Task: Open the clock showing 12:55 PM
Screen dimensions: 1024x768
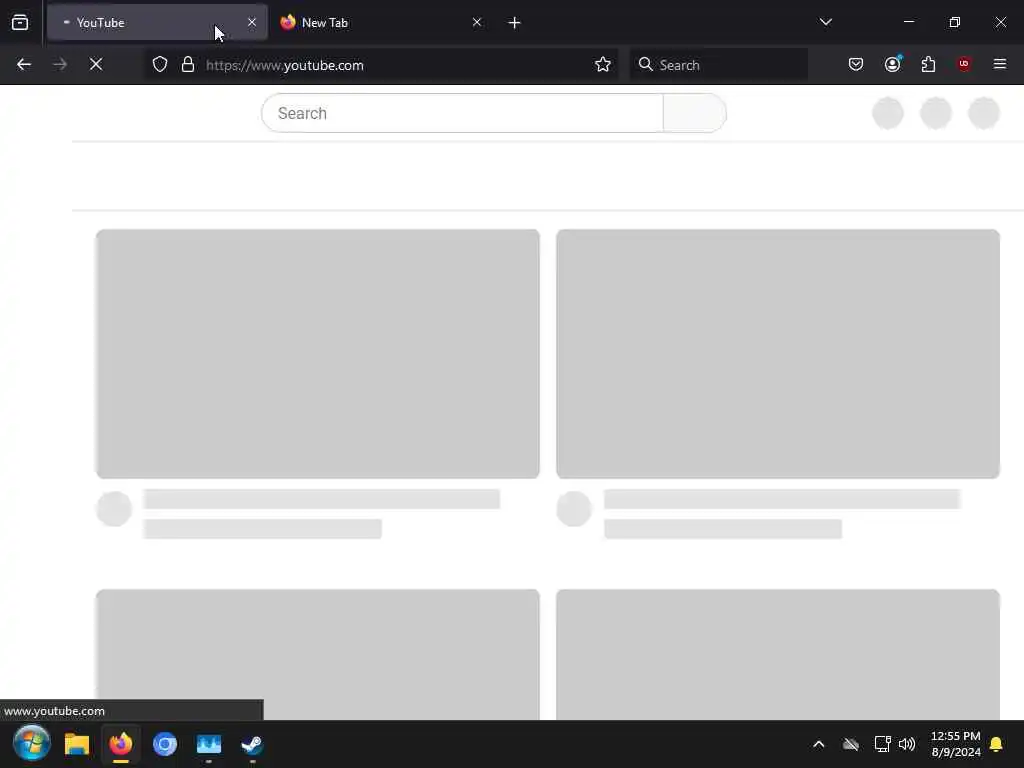Action: pos(955,744)
